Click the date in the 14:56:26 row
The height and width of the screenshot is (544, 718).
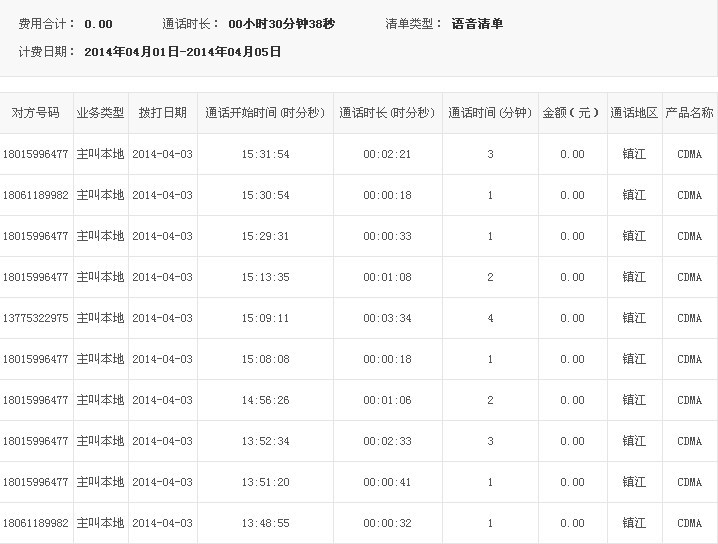(x=163, y=400)
